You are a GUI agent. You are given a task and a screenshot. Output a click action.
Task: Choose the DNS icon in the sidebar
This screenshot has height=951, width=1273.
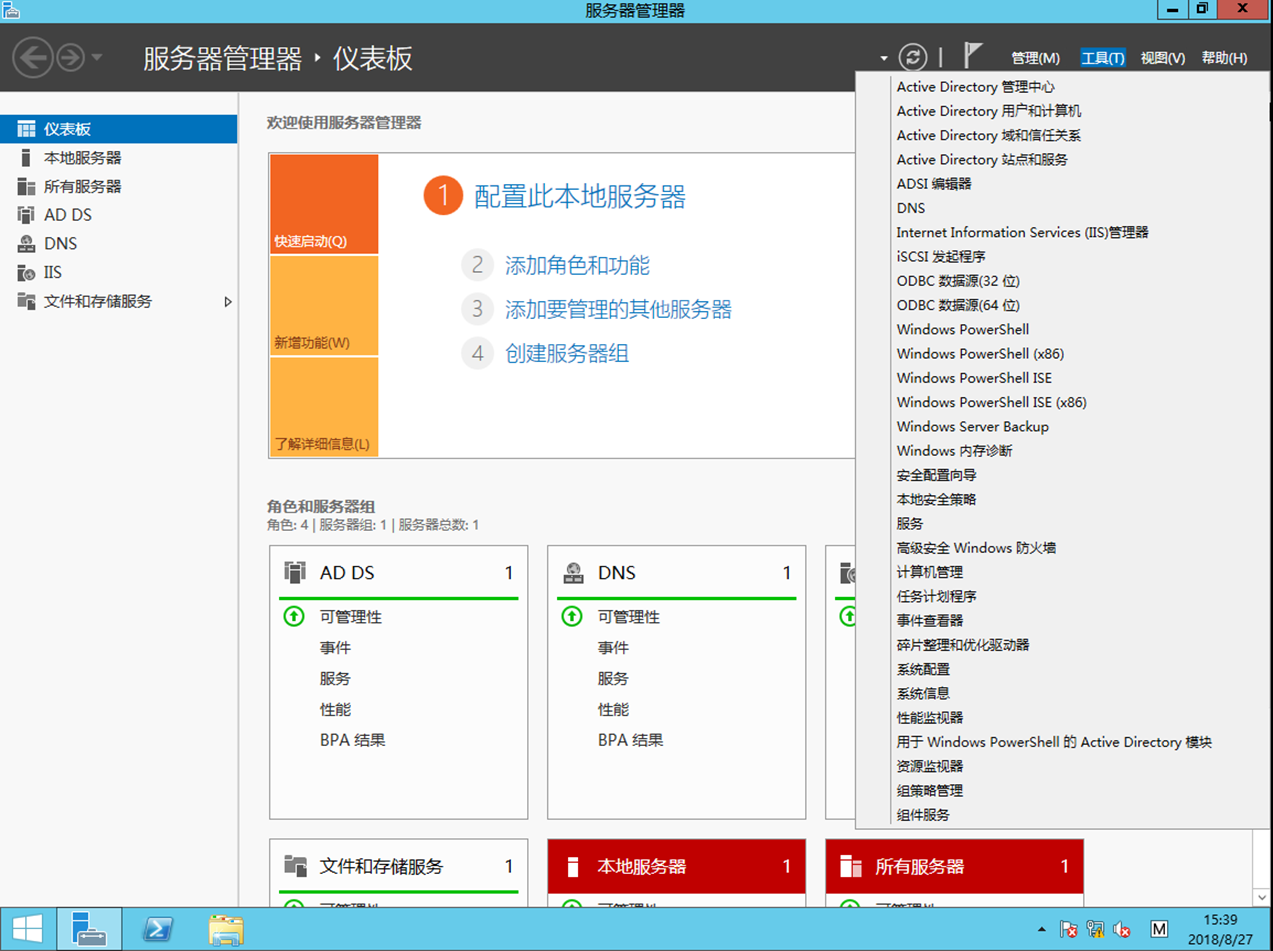pyautogui.click(x=26, y=243)
